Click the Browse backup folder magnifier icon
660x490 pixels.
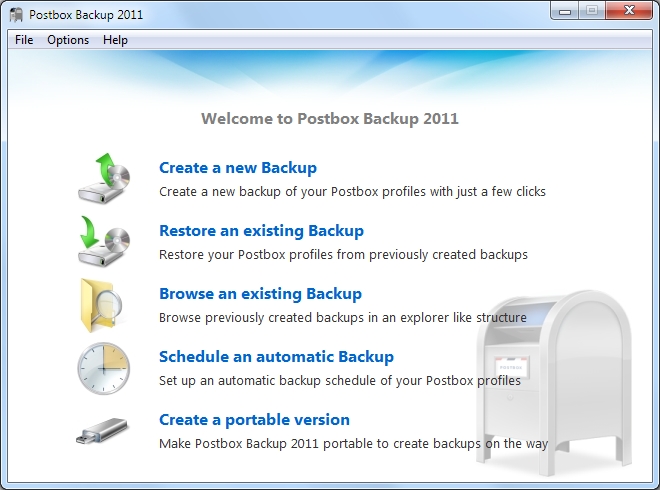click(102, 305)
